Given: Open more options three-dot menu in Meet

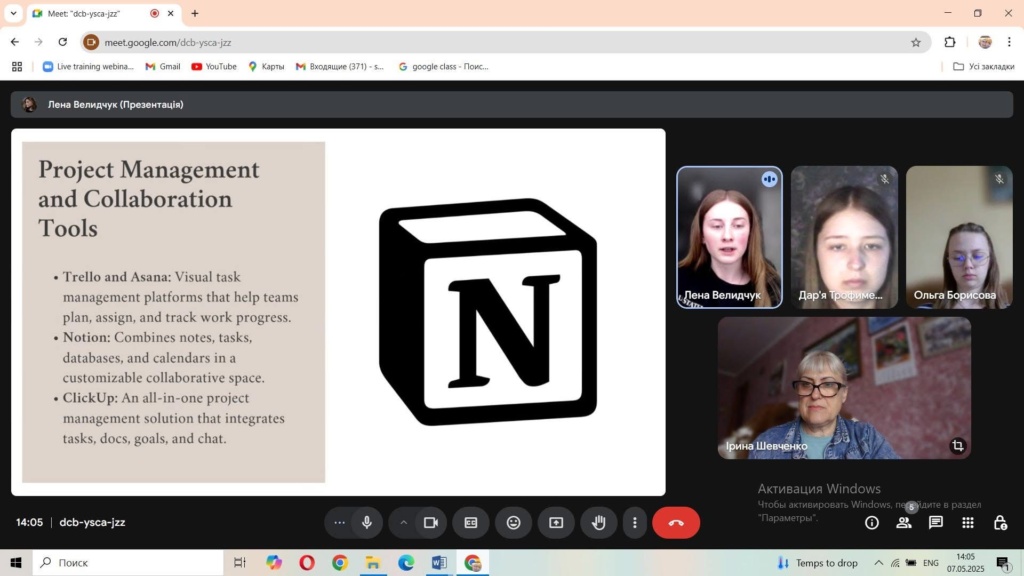Looking at the screenshot, I should click(x=635, y=522).
